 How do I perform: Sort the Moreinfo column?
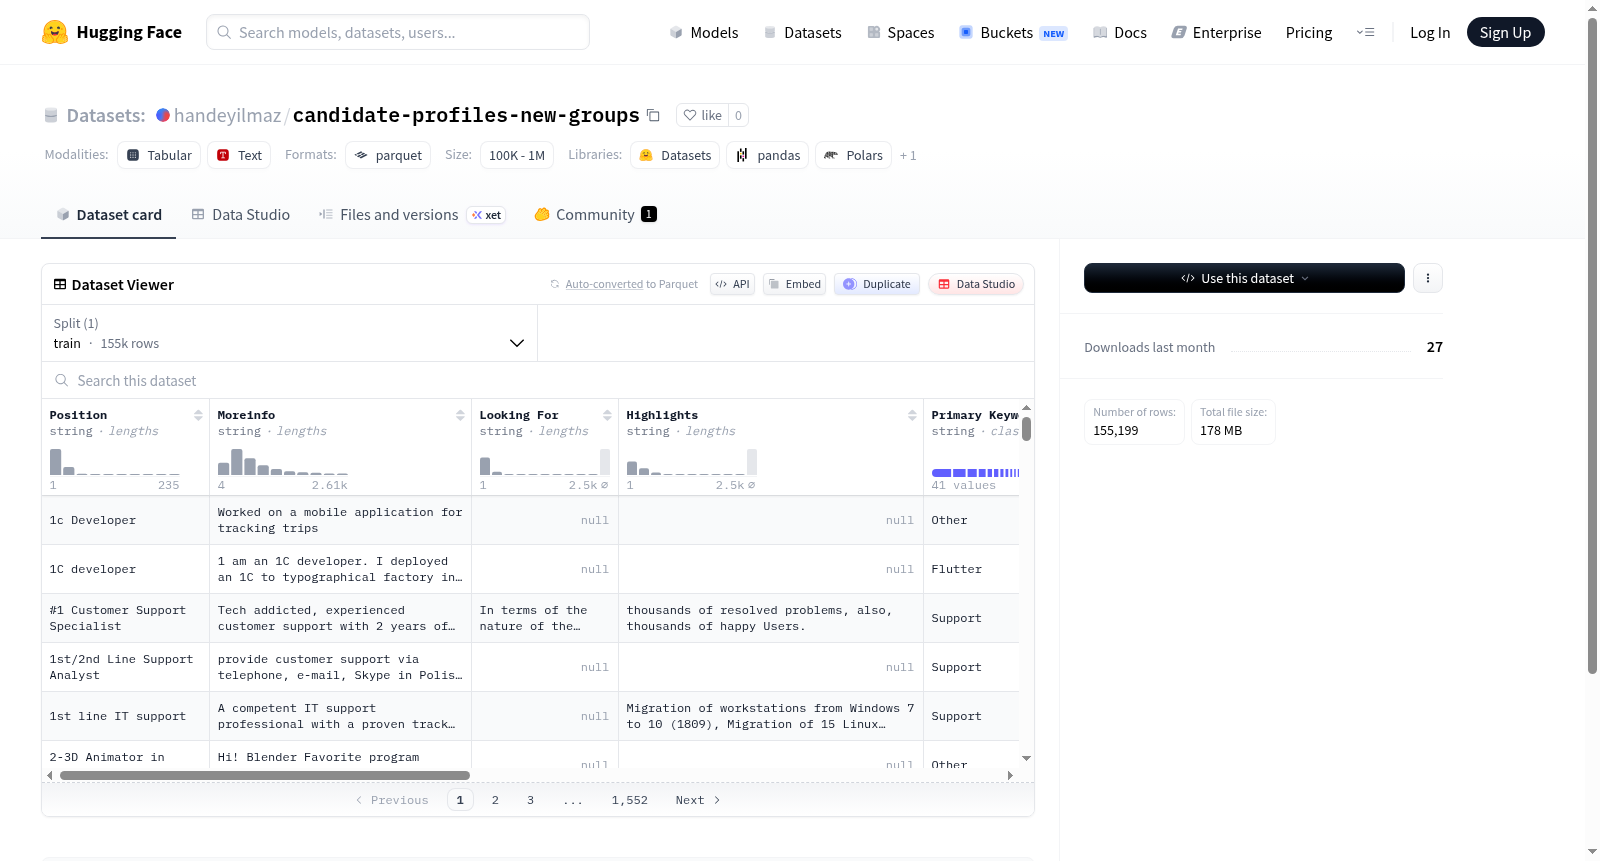point(460,415)
